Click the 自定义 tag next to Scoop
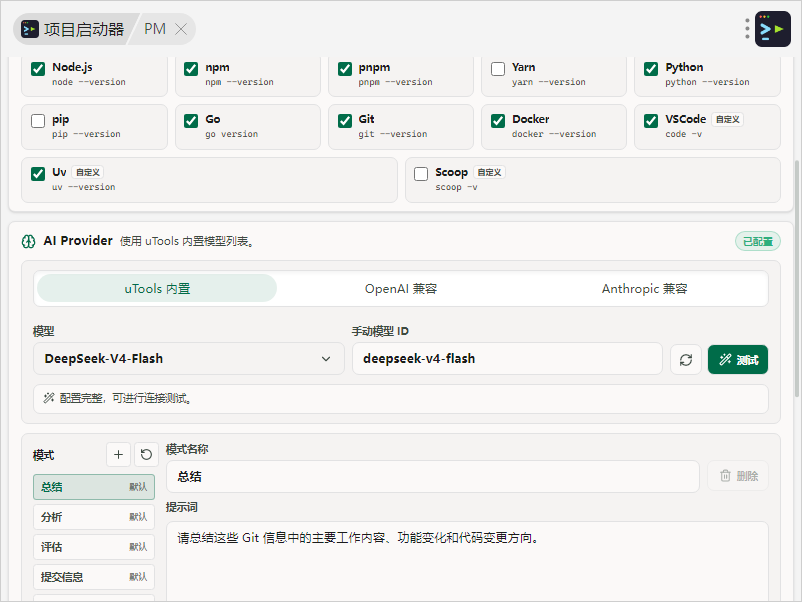The height and width of the screenshot is (602, 802). (x=489, y=172)
